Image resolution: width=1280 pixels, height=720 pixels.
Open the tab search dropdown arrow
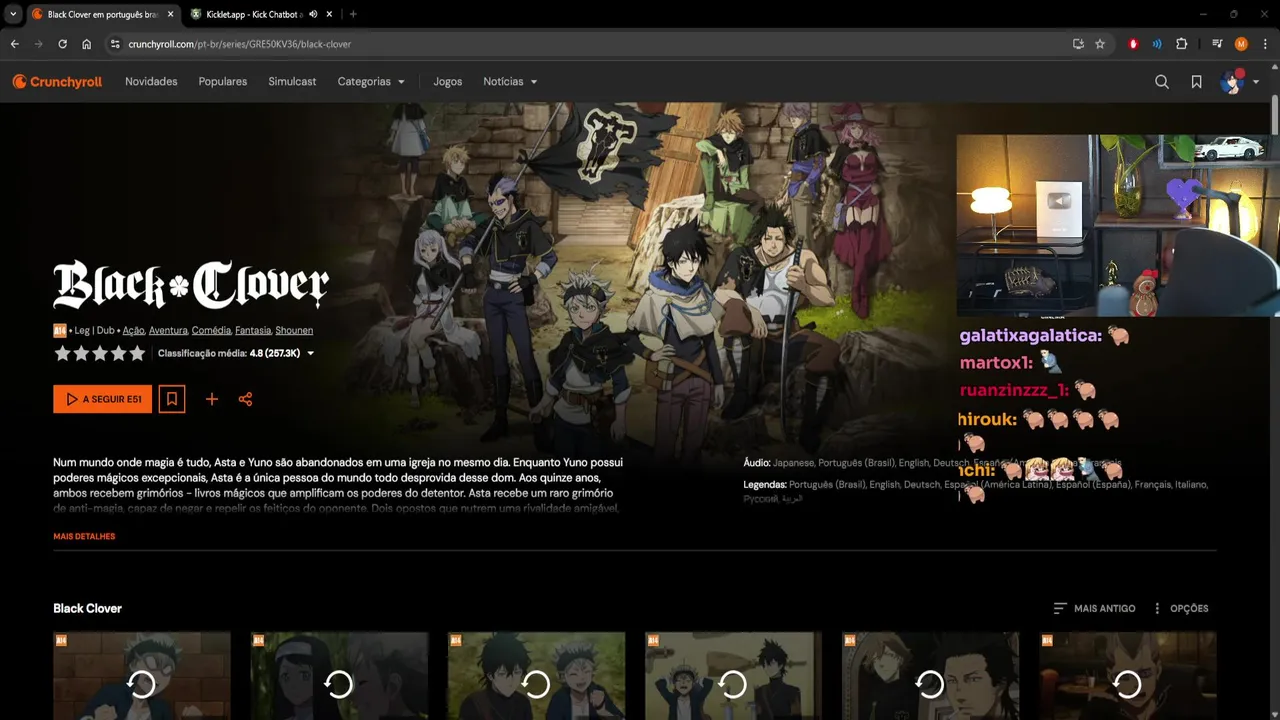click(13, 14)
